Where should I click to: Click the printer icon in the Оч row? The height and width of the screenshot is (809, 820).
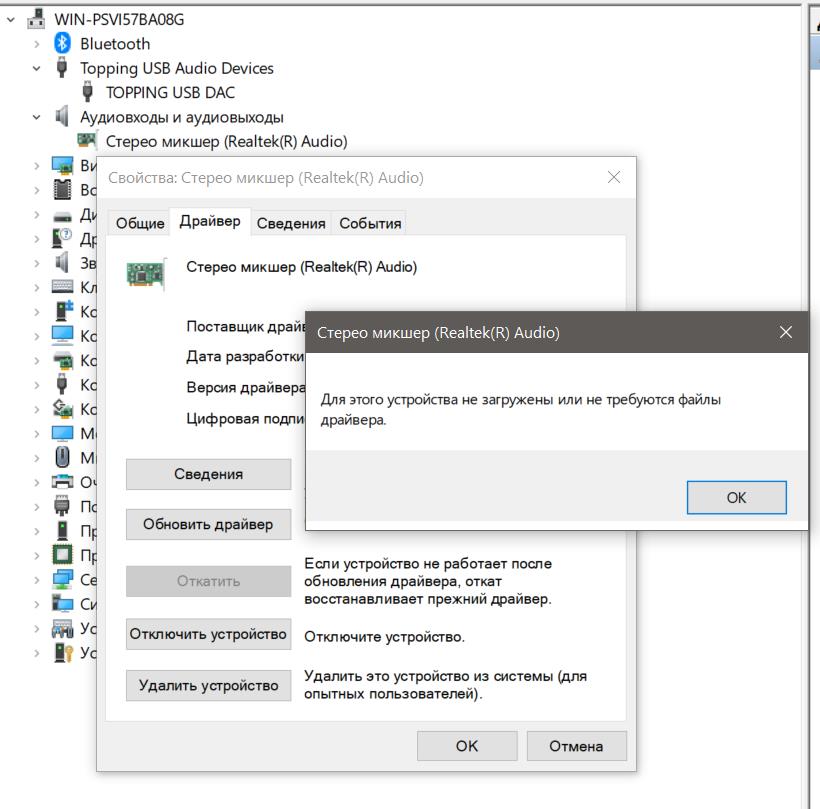pos(62,481)
